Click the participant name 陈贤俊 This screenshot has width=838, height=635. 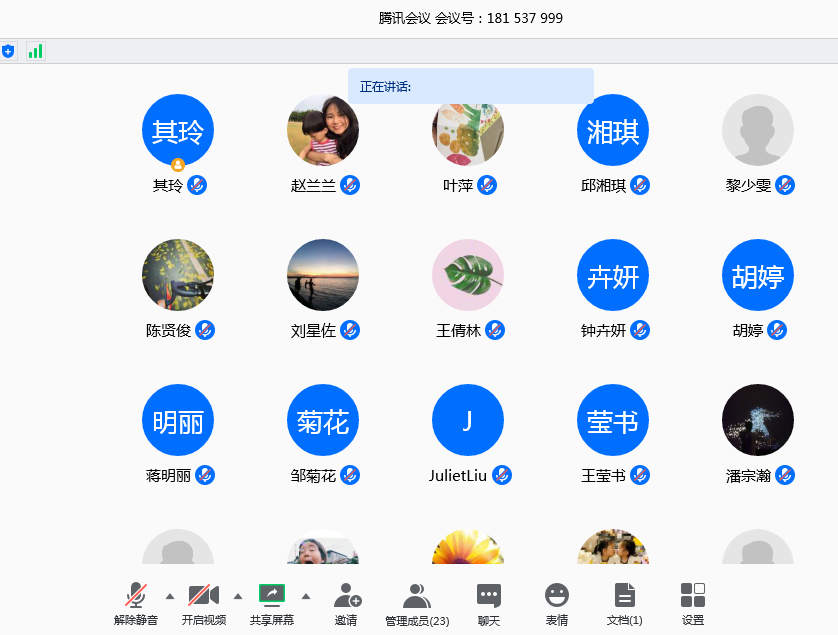[x=168, y=331]
